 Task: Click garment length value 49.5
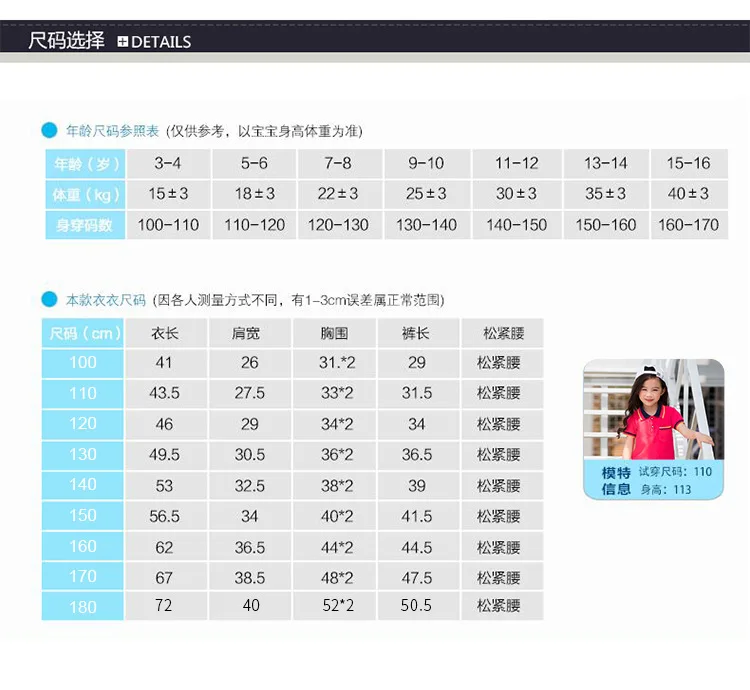166,455
